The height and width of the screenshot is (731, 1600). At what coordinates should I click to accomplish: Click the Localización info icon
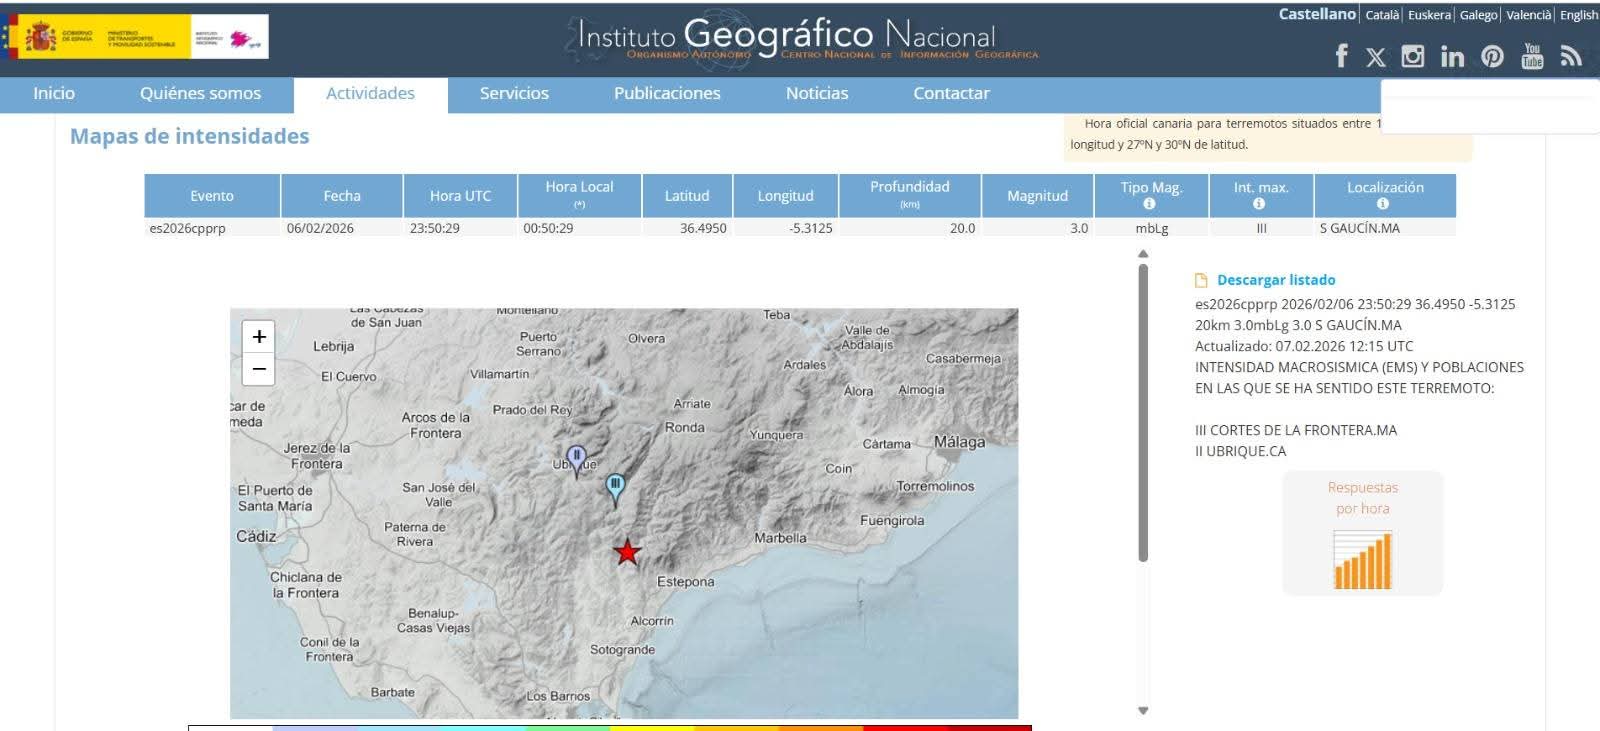(x=1383, y=204)
